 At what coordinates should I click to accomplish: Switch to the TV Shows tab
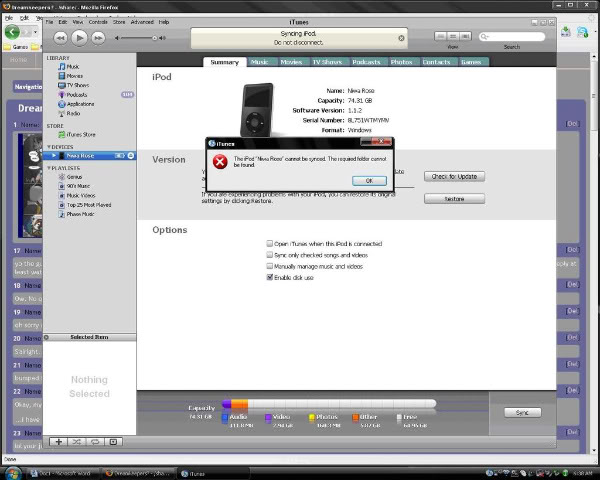pos(327,62)
